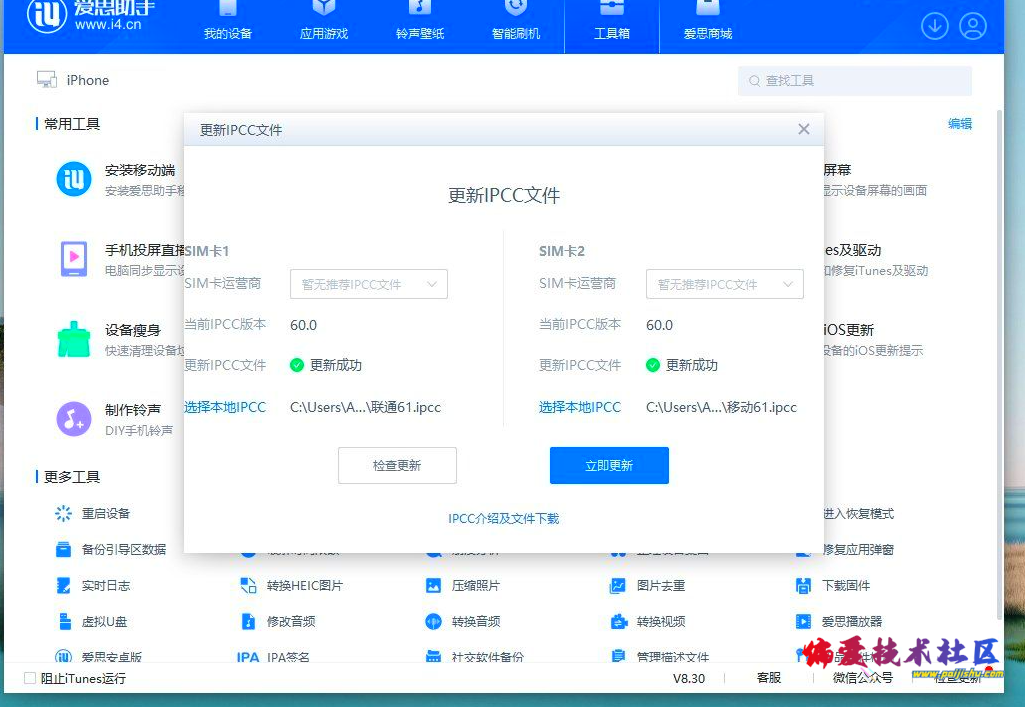This screenshot has height=707, width=1025.
Task: Select the 重启设备 restart icon
Action: coord(64,513)
